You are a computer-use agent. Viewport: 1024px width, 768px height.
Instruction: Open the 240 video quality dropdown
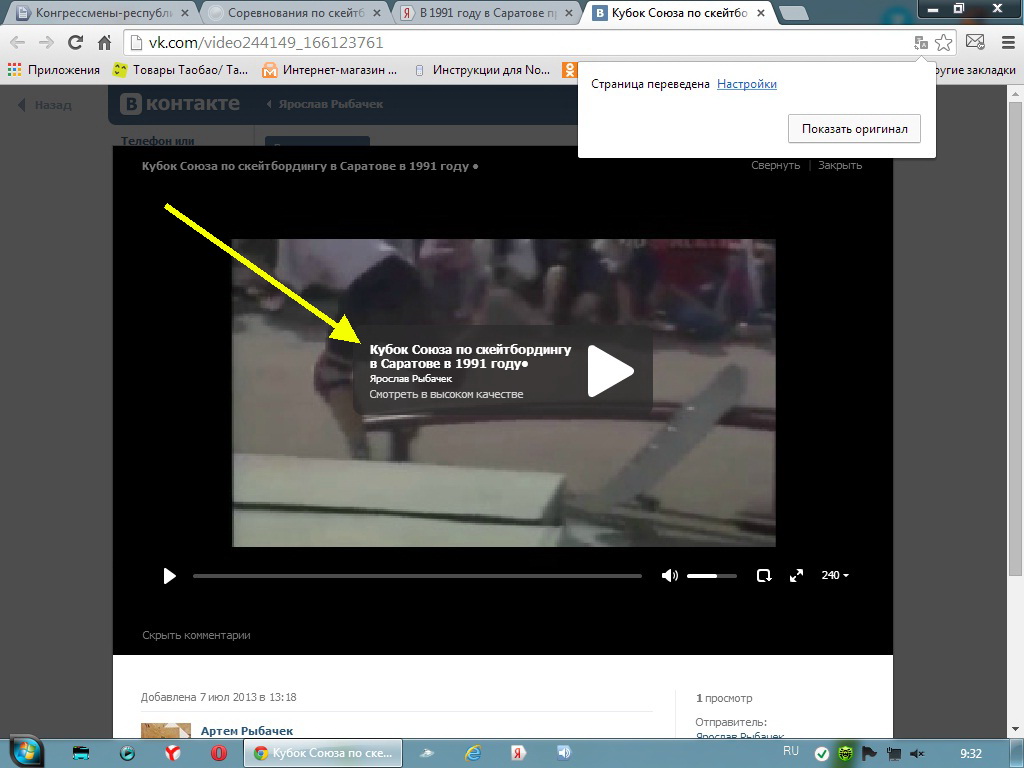834,576
